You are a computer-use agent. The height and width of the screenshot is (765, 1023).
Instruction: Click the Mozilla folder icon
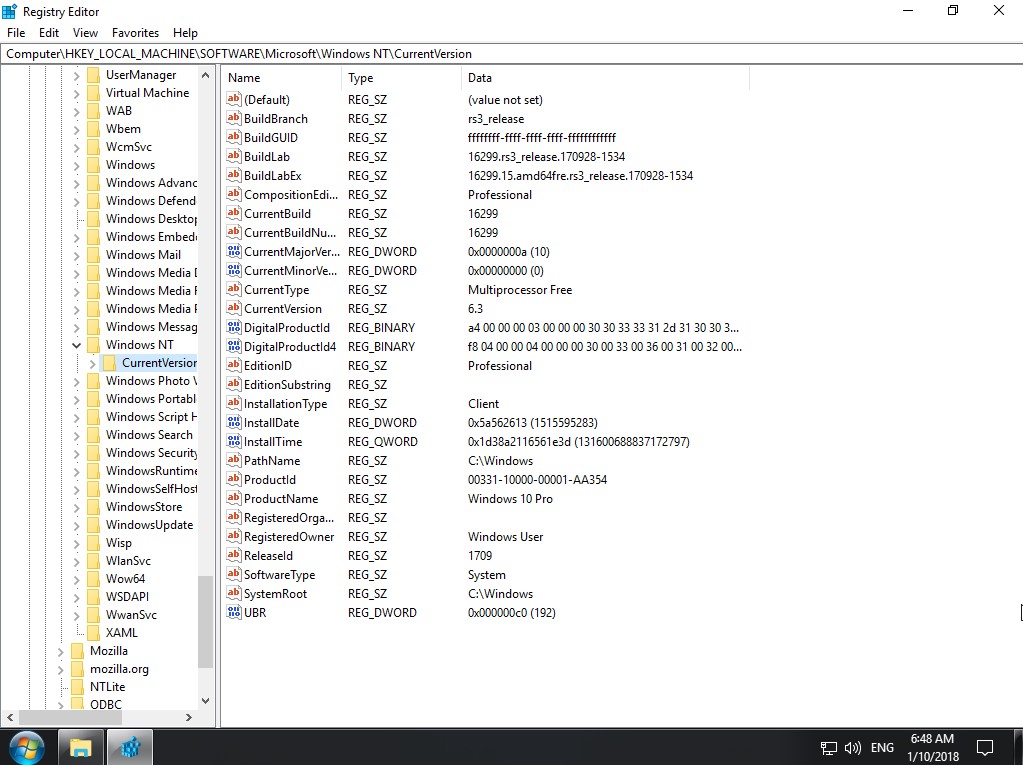[78, 651]
